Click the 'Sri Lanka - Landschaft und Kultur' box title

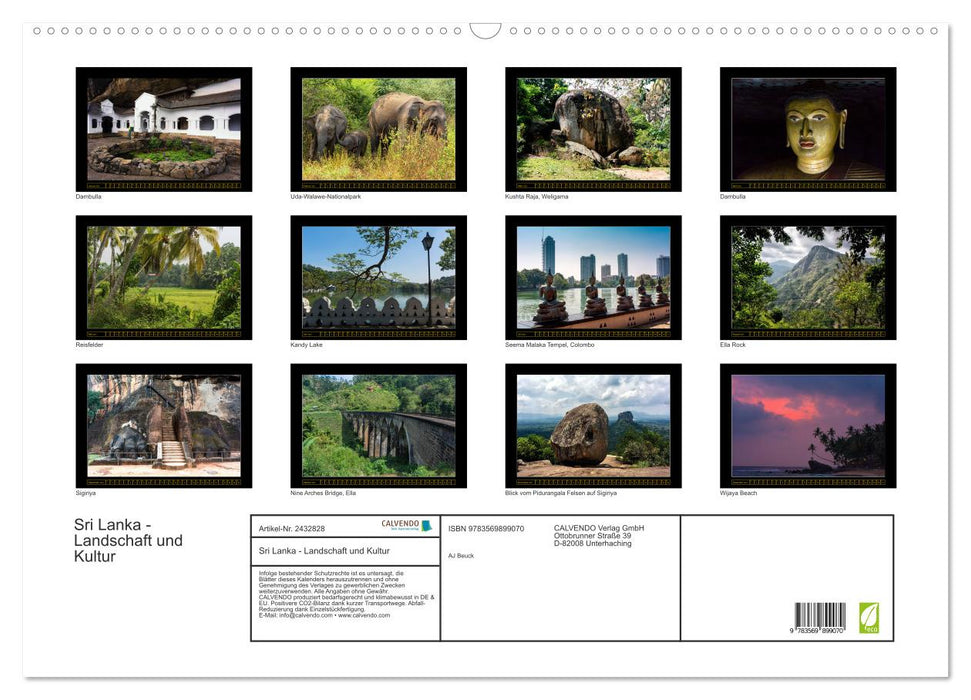click(x=324, y=551)
